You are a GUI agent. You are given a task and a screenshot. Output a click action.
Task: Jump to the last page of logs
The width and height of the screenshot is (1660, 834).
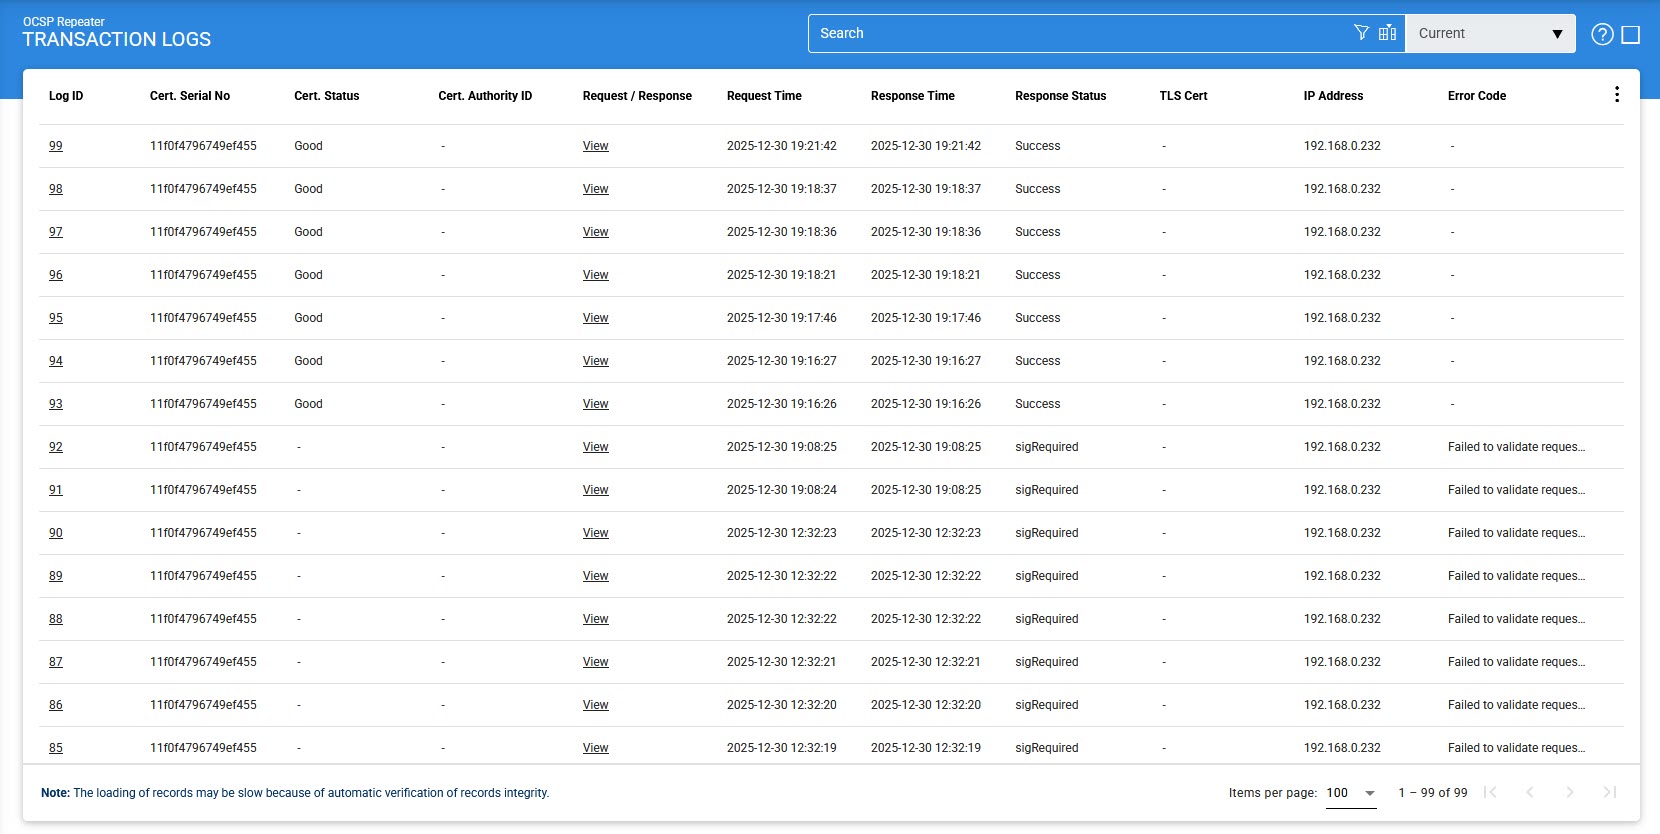tap(1609, 792)
